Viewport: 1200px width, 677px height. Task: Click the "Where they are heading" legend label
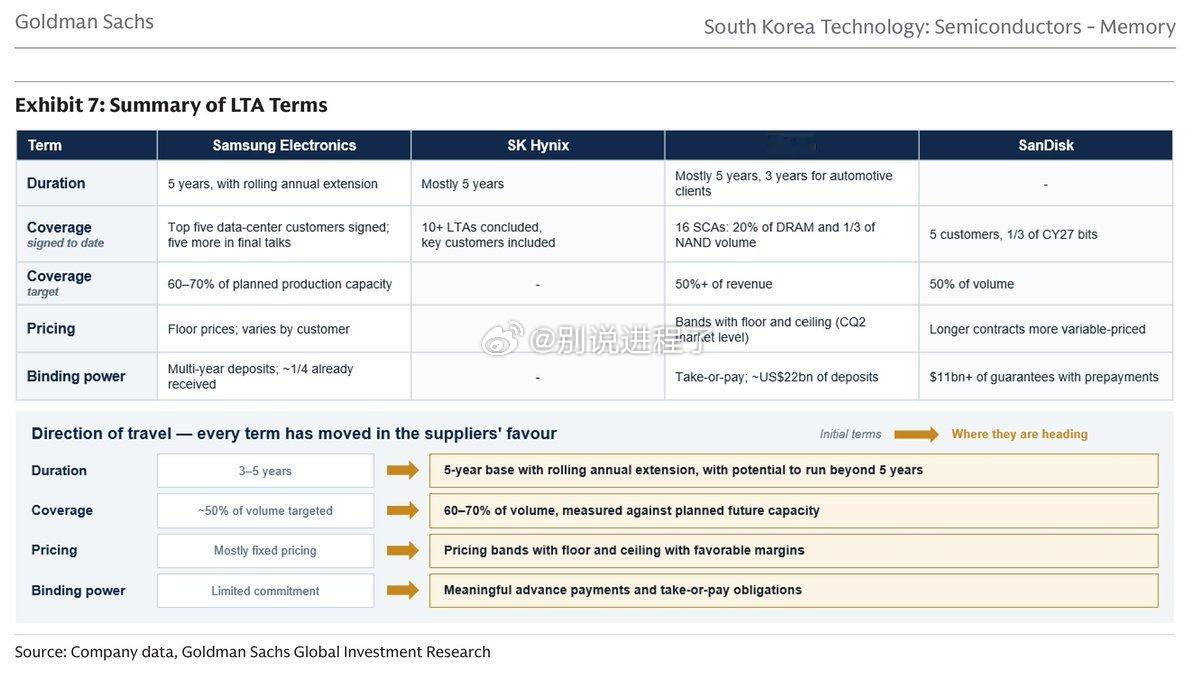click(1020, 434)
